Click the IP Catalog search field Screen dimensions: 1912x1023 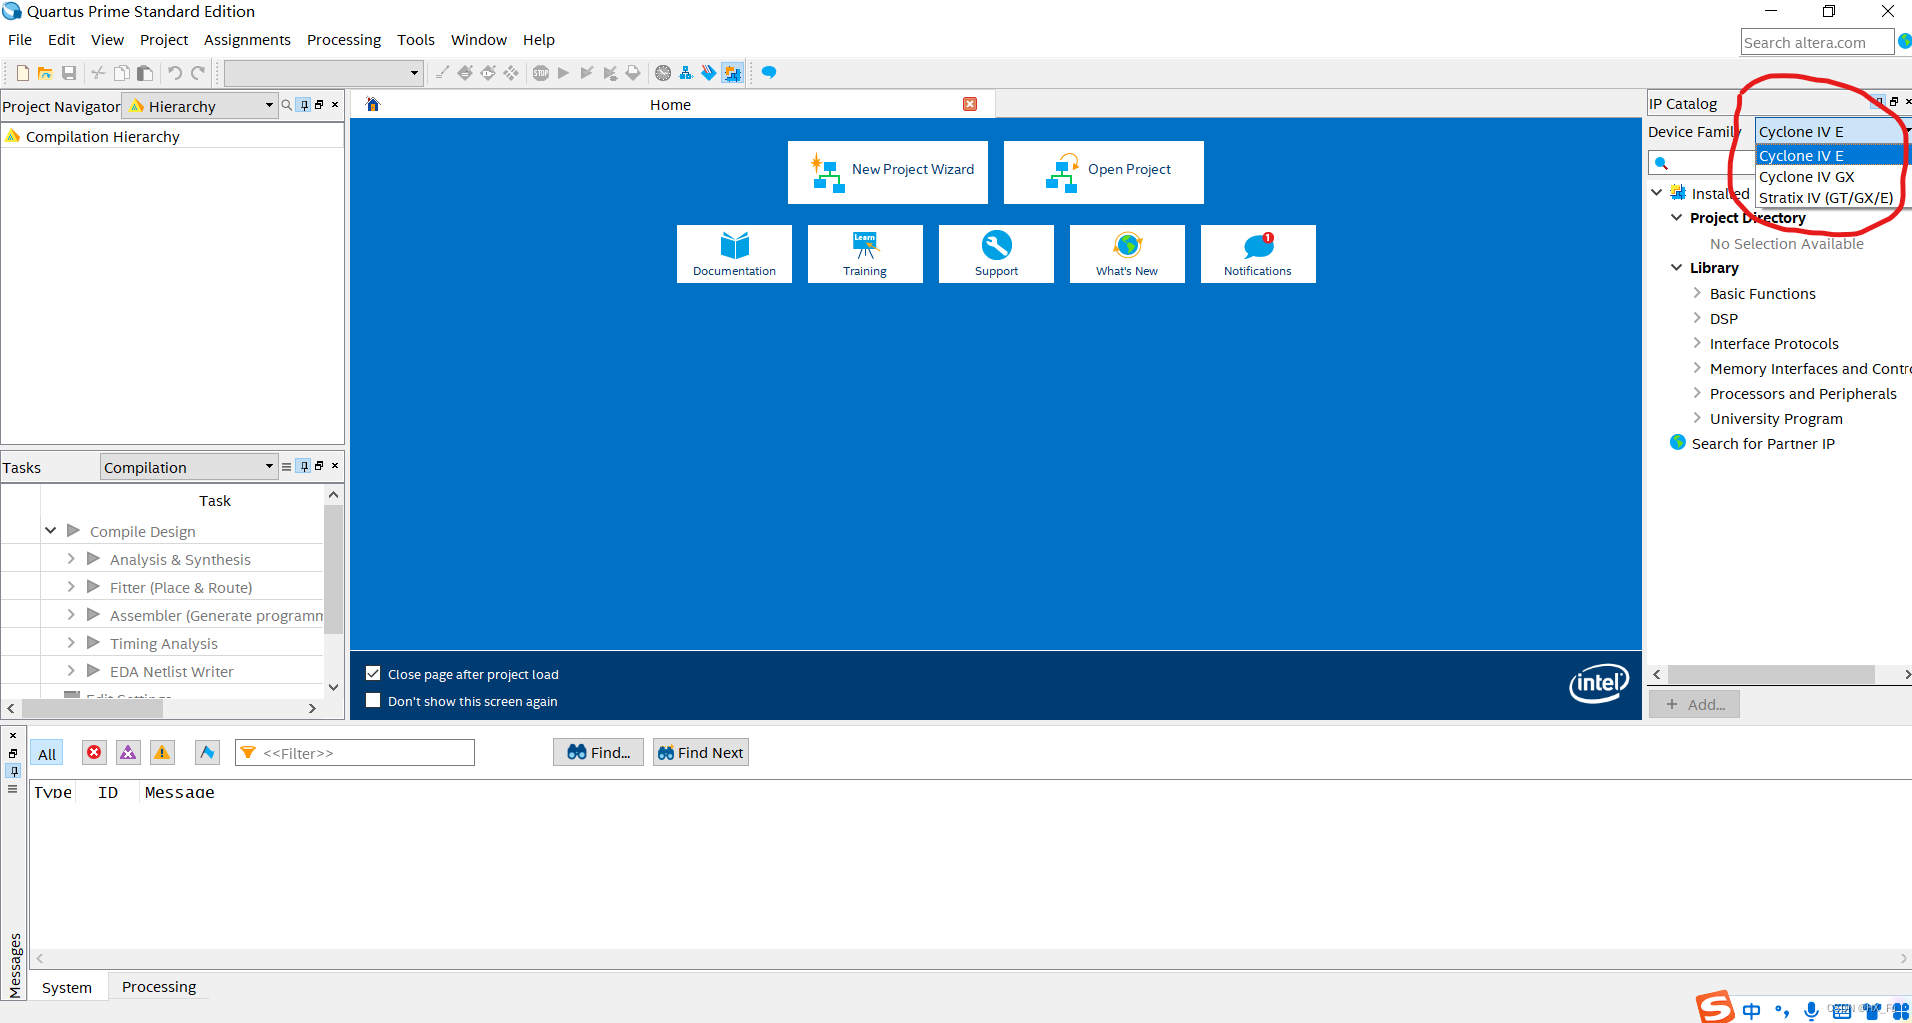(1700, 163)
